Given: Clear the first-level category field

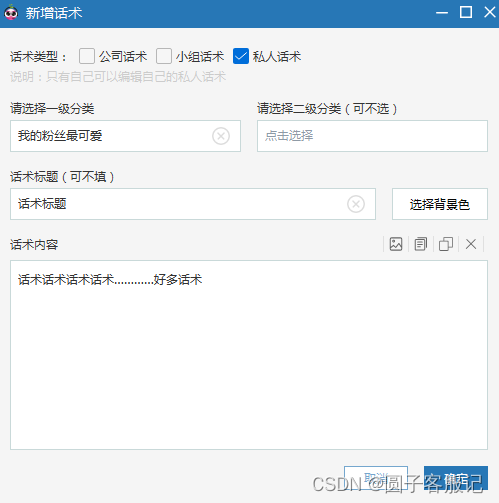Looking at the screenshot, I should [221, 136].
